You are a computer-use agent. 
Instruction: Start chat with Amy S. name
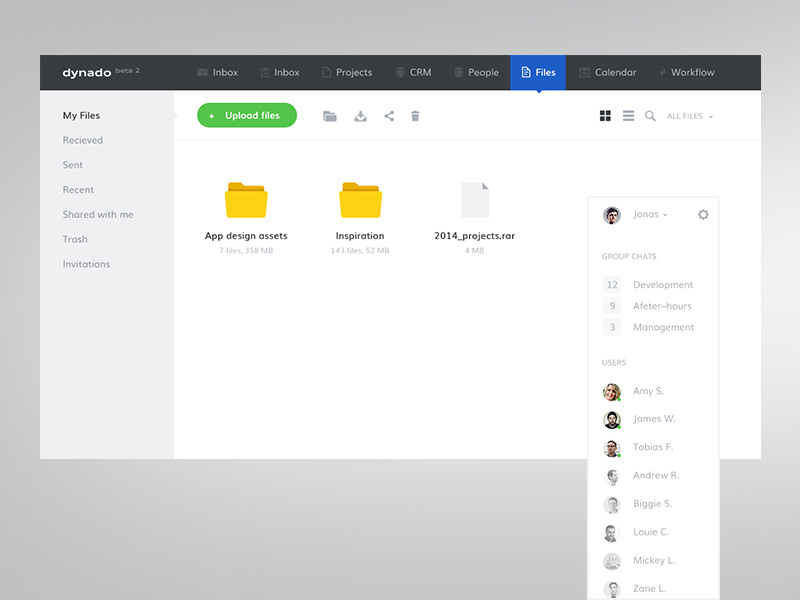pos(648,391)
